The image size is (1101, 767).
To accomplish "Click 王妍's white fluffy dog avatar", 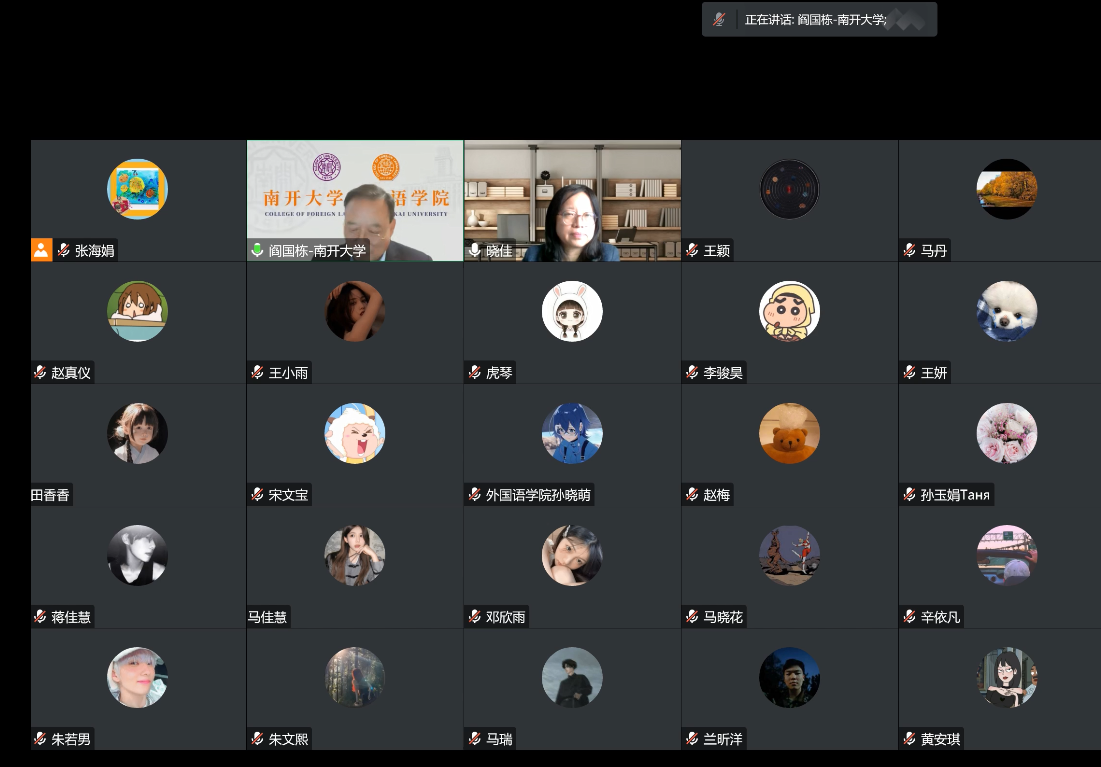I will (1006, 311).
